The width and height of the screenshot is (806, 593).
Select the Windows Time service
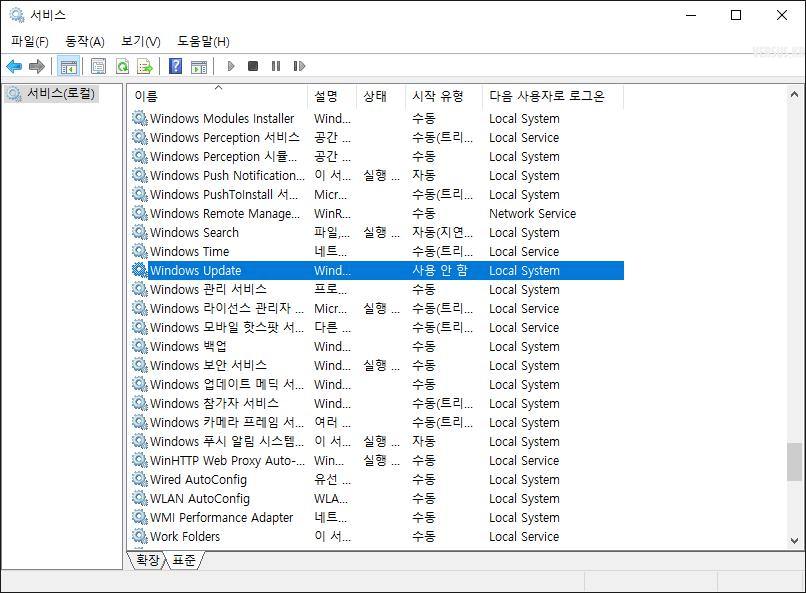[x=377, y=251]
